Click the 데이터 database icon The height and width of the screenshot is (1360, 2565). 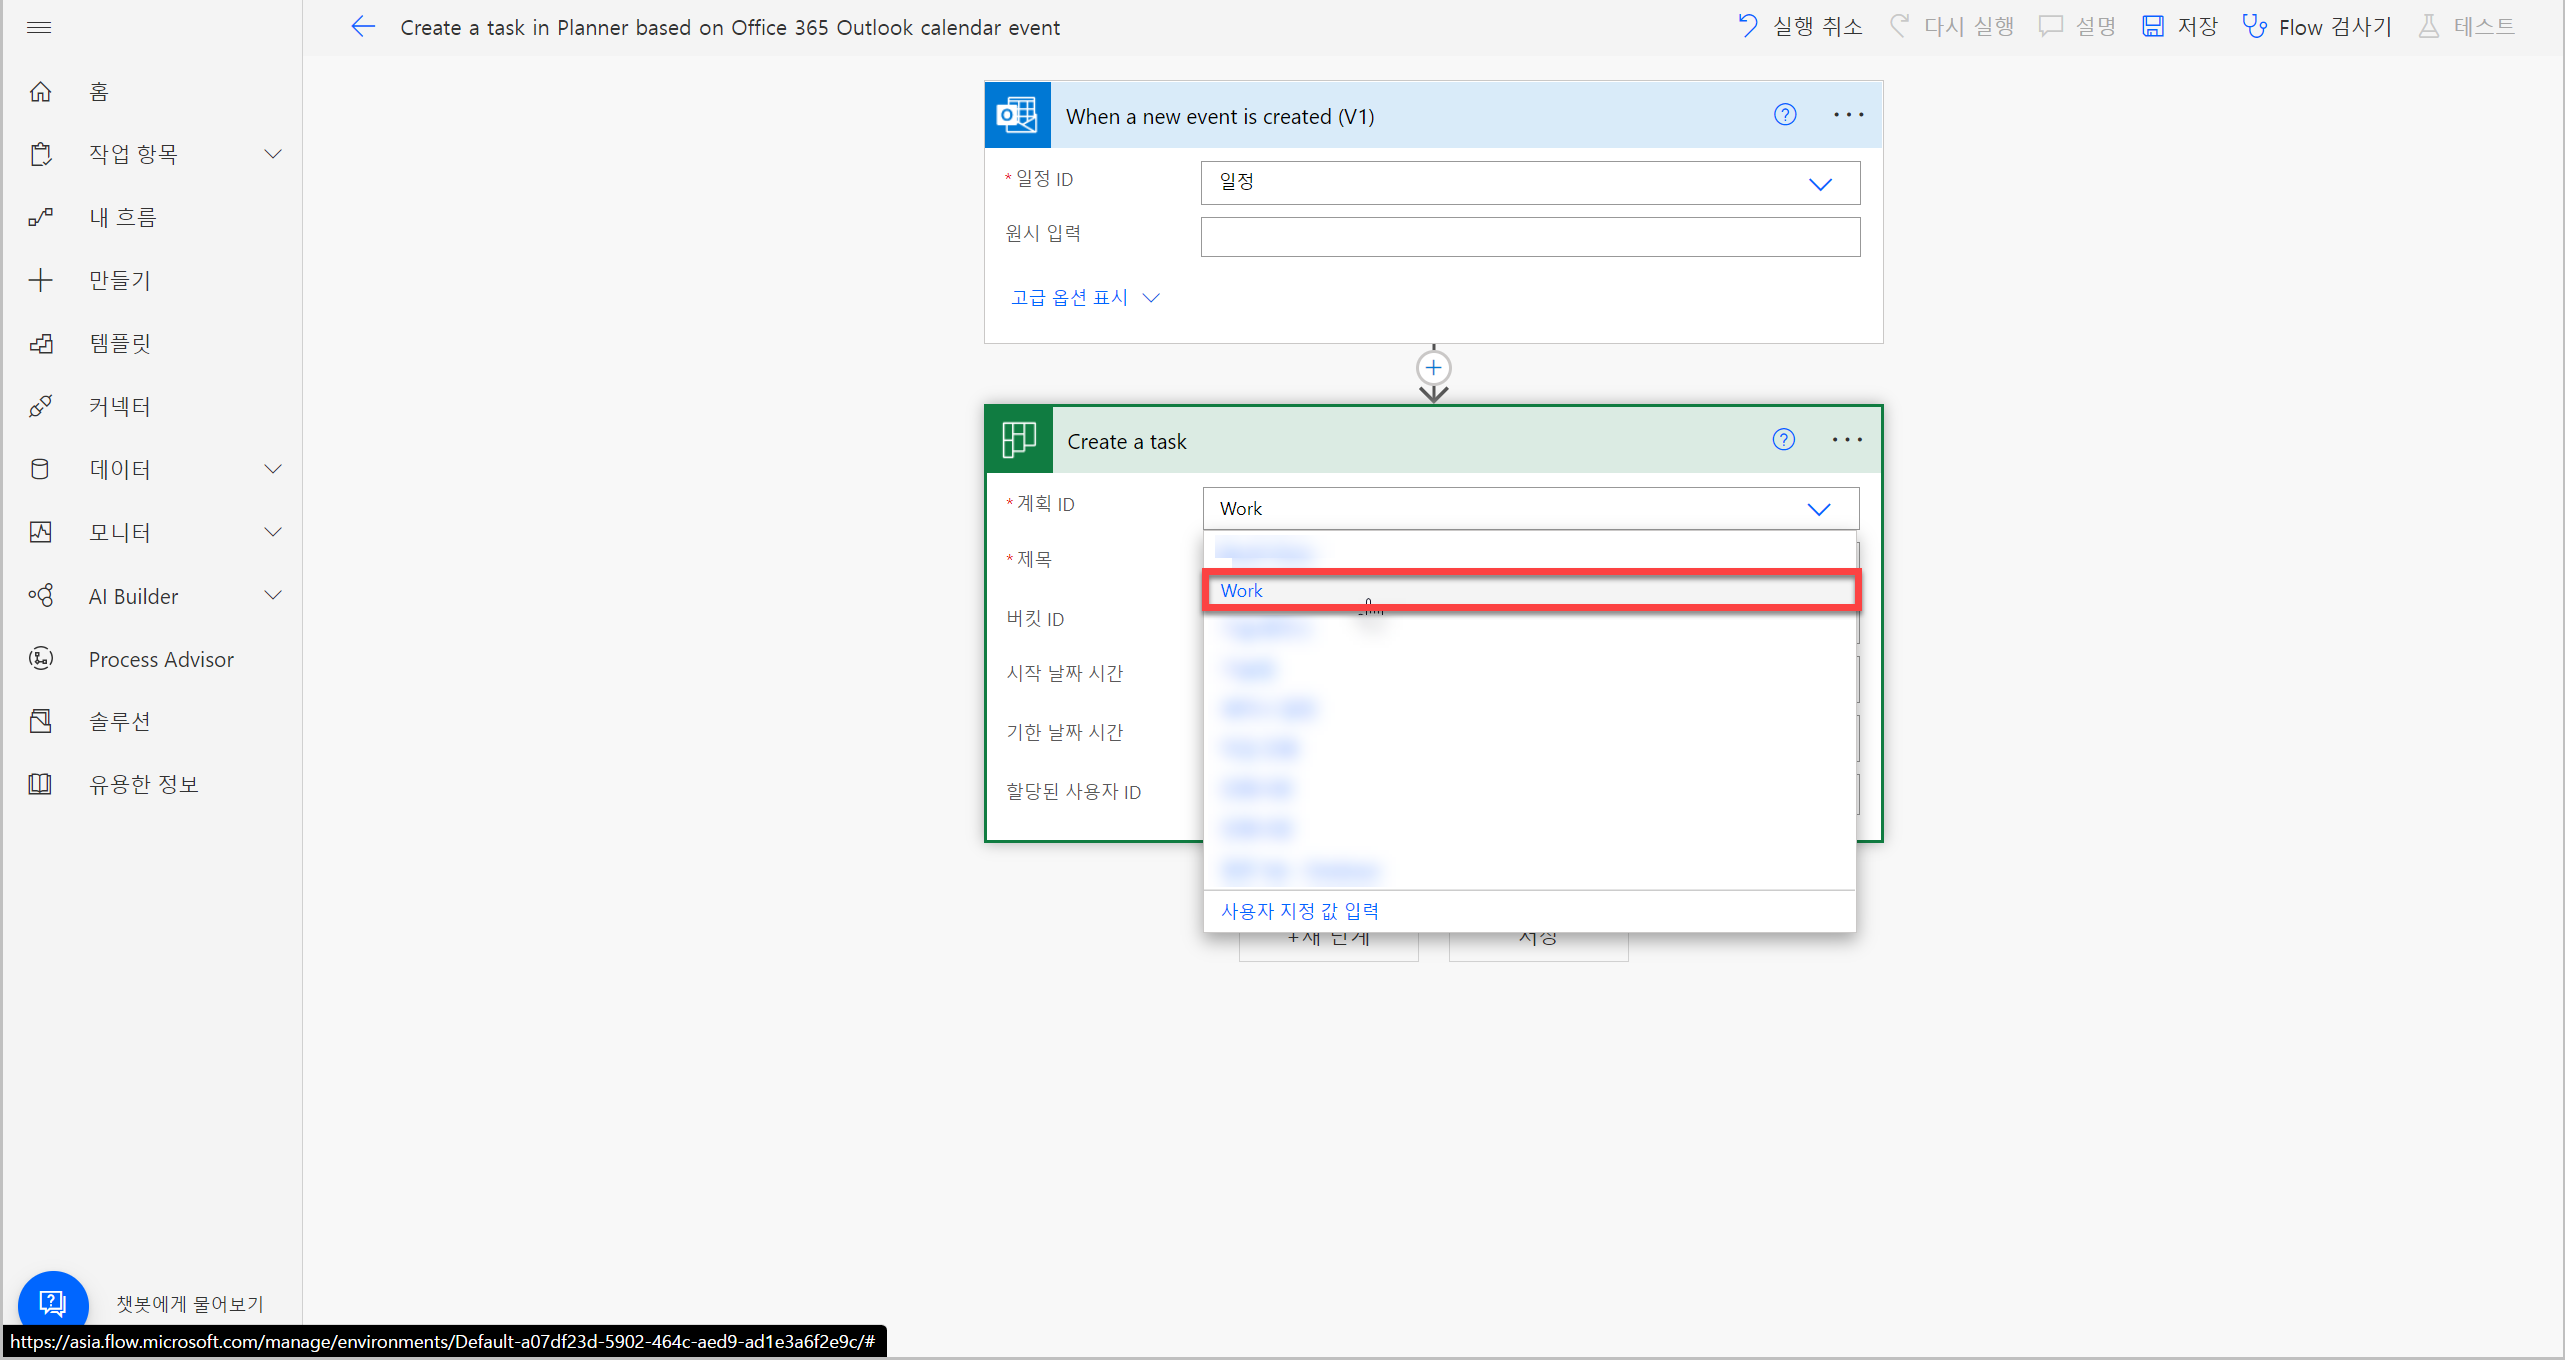click(x=40, y=469)
